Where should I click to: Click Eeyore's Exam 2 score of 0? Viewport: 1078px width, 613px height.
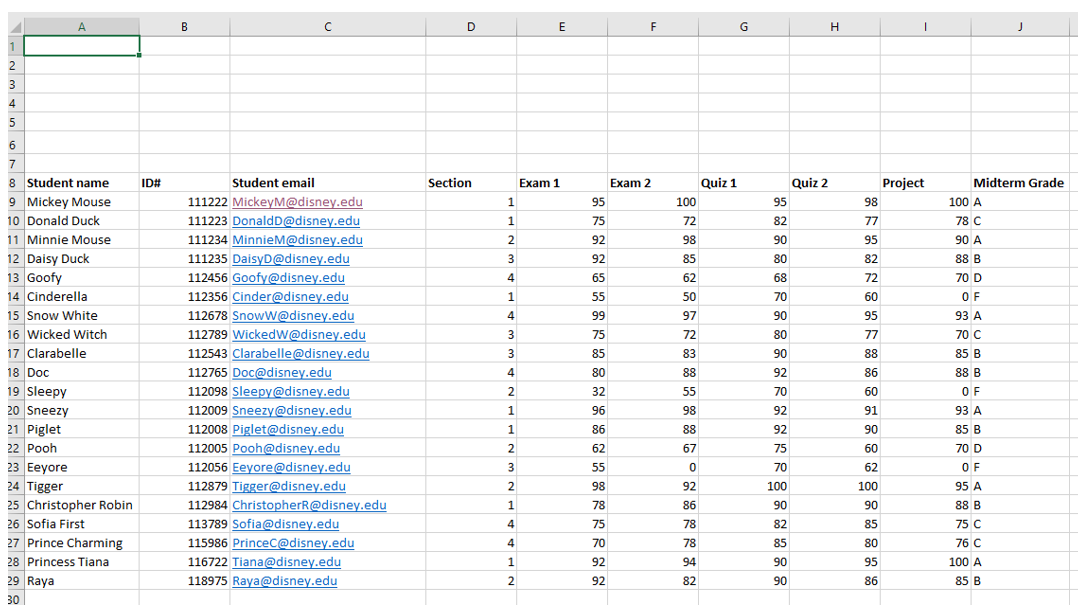652,467
